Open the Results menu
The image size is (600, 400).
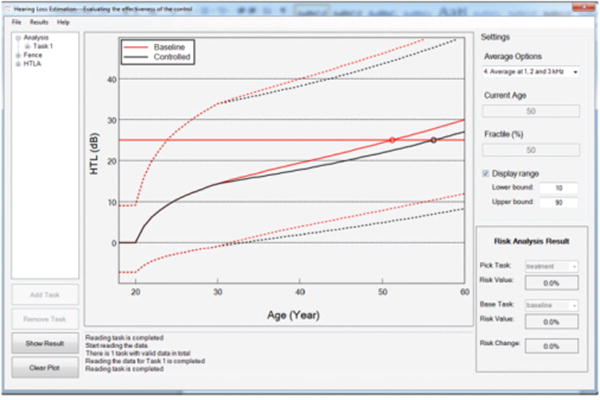[38, 21]
